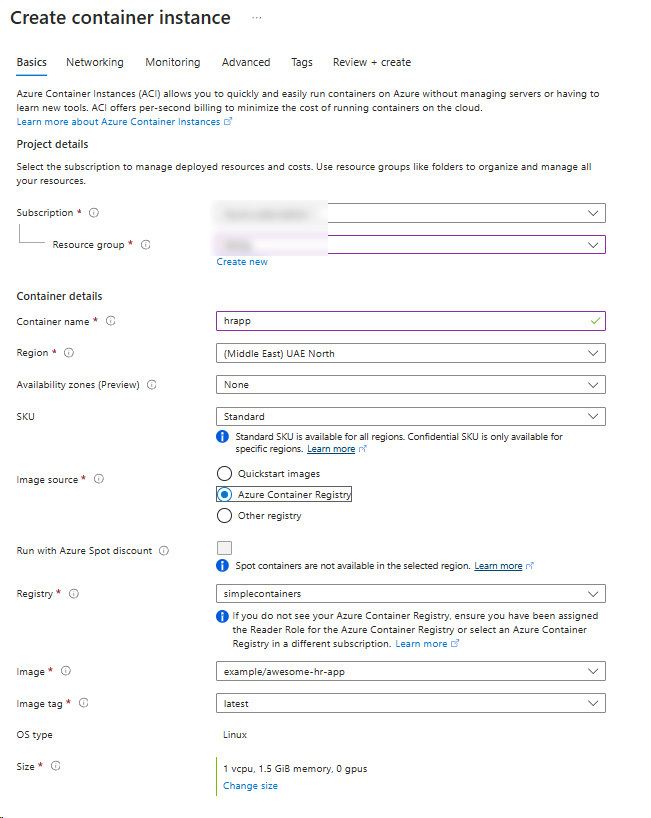Switch to the Networking tab

pos(95,62)
